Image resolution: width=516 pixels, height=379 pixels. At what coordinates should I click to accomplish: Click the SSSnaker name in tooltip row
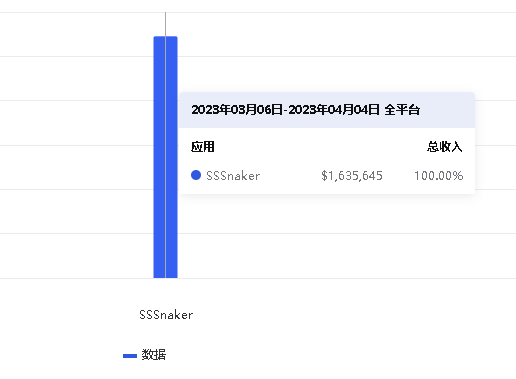pyautogui.click(x=233, y=176)
